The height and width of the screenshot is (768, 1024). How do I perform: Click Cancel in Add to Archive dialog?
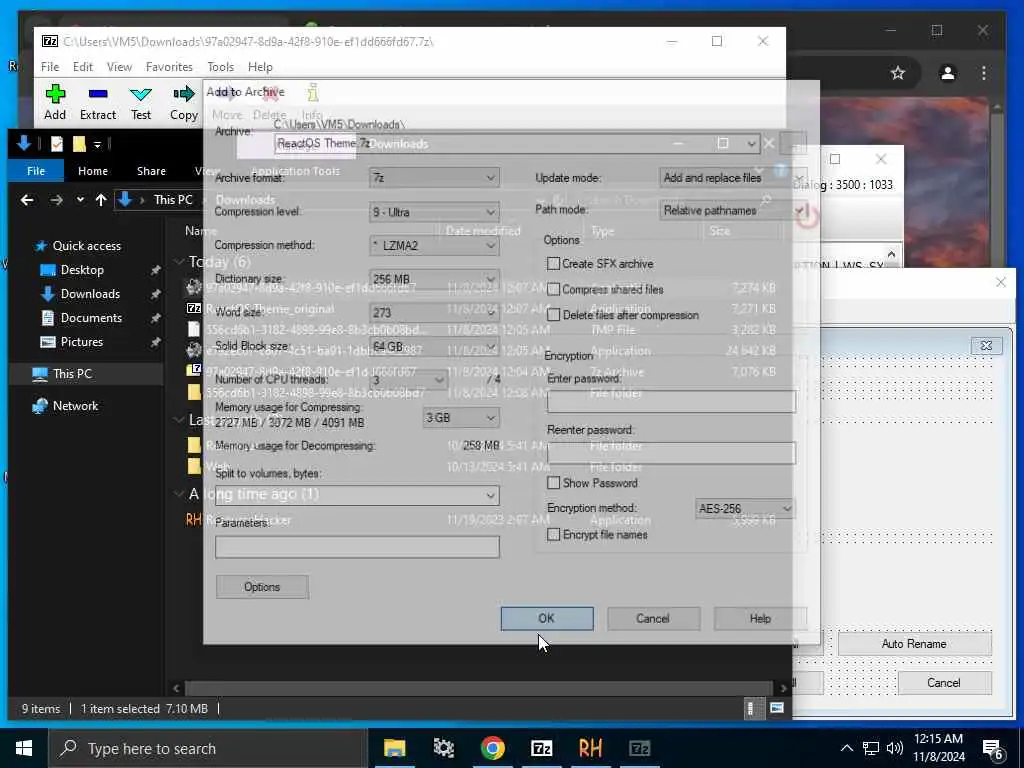(653, 618)
